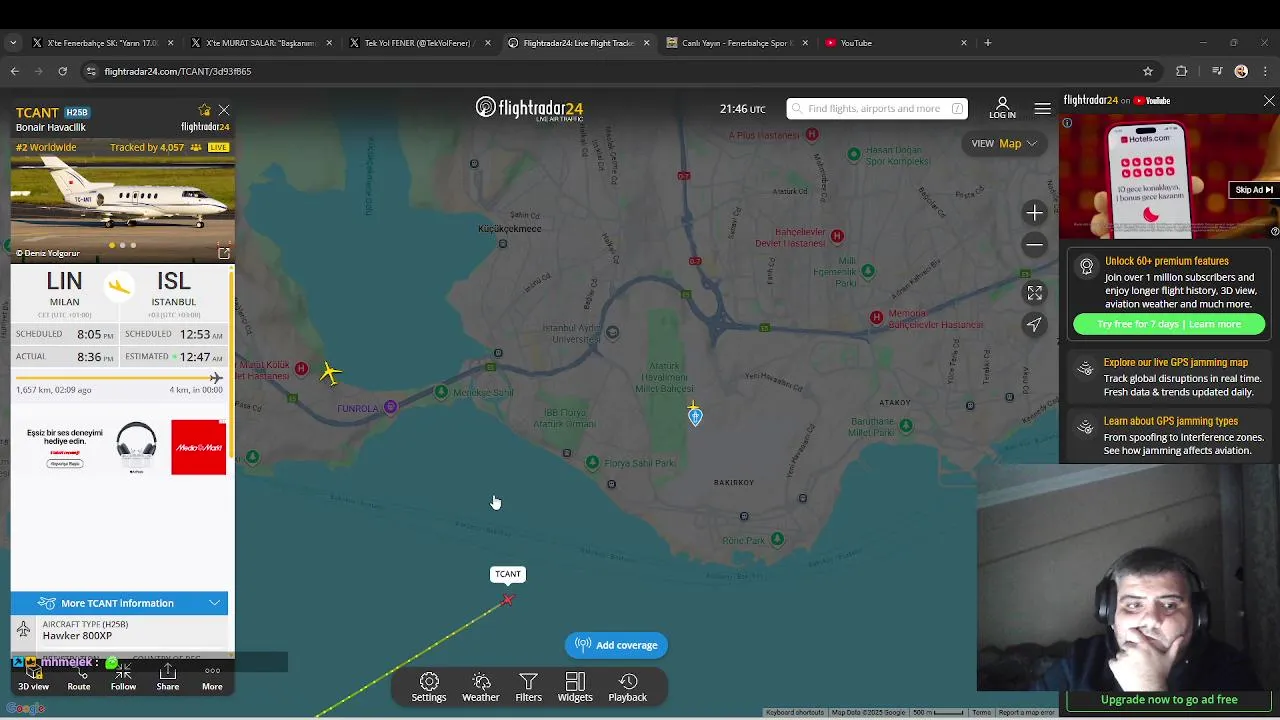
Task: Enter fullscreen map mode
Action: coord(1035,293)
